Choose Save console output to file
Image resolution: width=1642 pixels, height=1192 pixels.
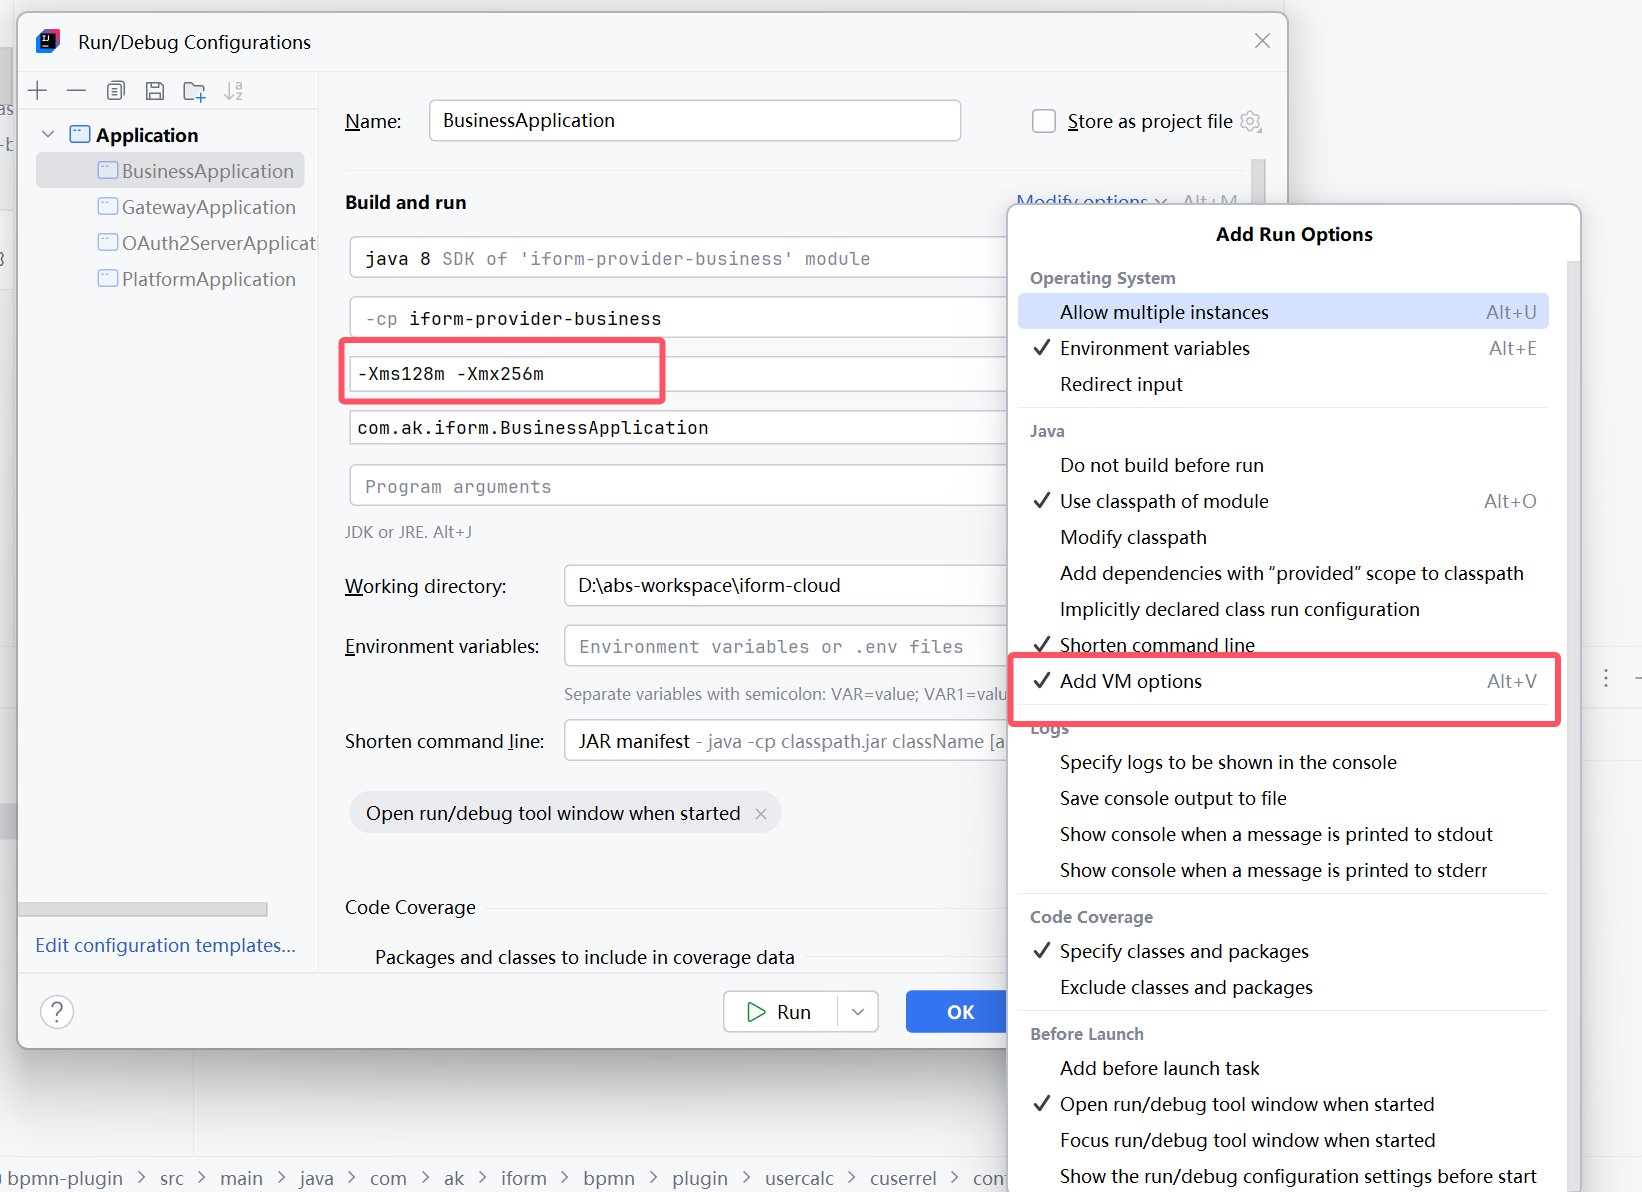[1172, 798]
